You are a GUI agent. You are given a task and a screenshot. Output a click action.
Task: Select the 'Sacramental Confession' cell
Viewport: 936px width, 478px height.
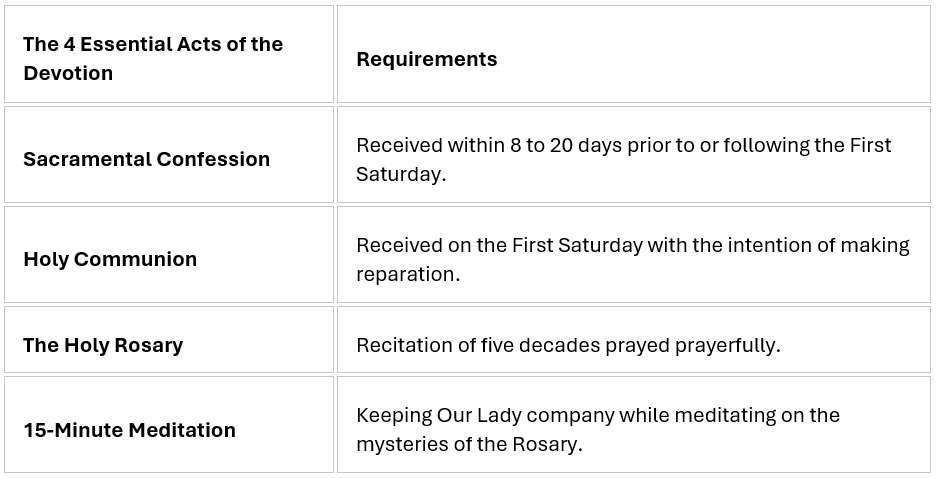(x=169, y=155)
